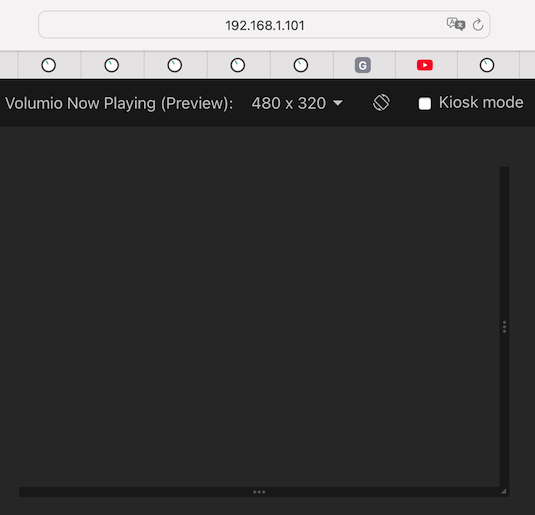The width and height of the screenshot is (535, 515).
Task: Click inside the dark preview frame
Action: [259, 327]
